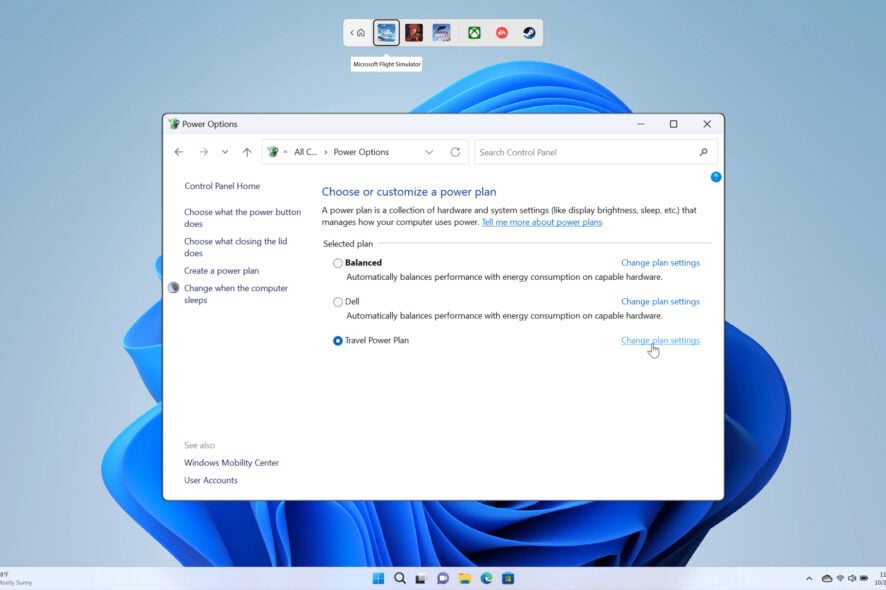This screenshot has height=590, width=886.
Task: Open Task View on taskbar
Action: click(x=421, y=579)
